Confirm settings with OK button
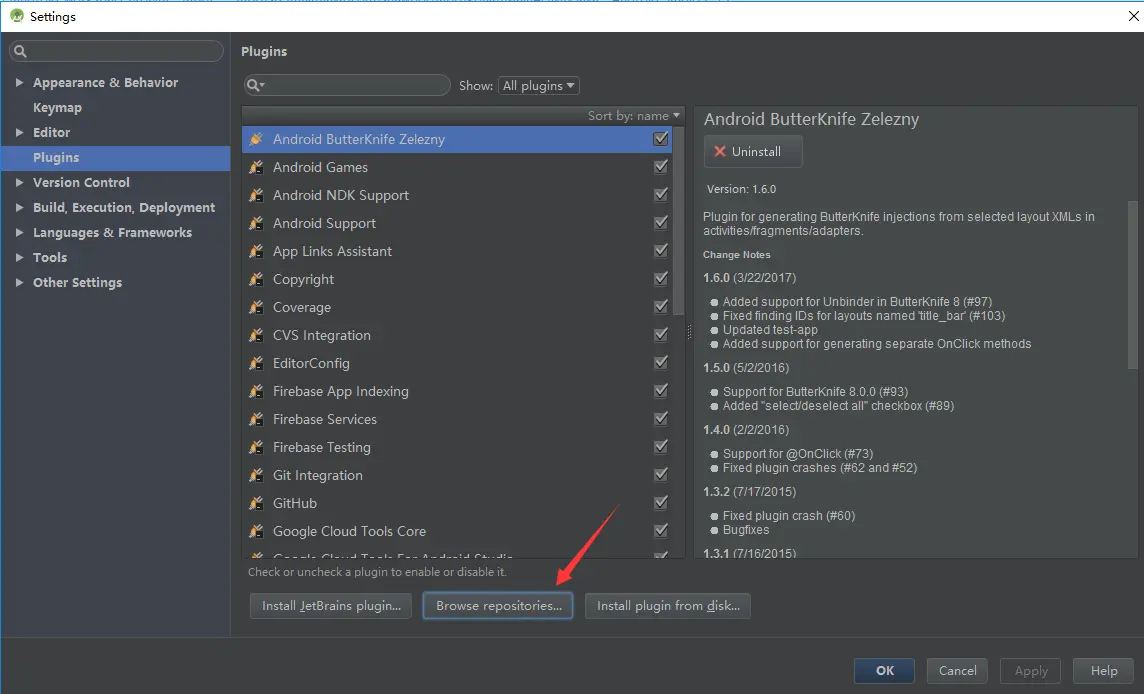1144x694 pixels. (884, 671)
